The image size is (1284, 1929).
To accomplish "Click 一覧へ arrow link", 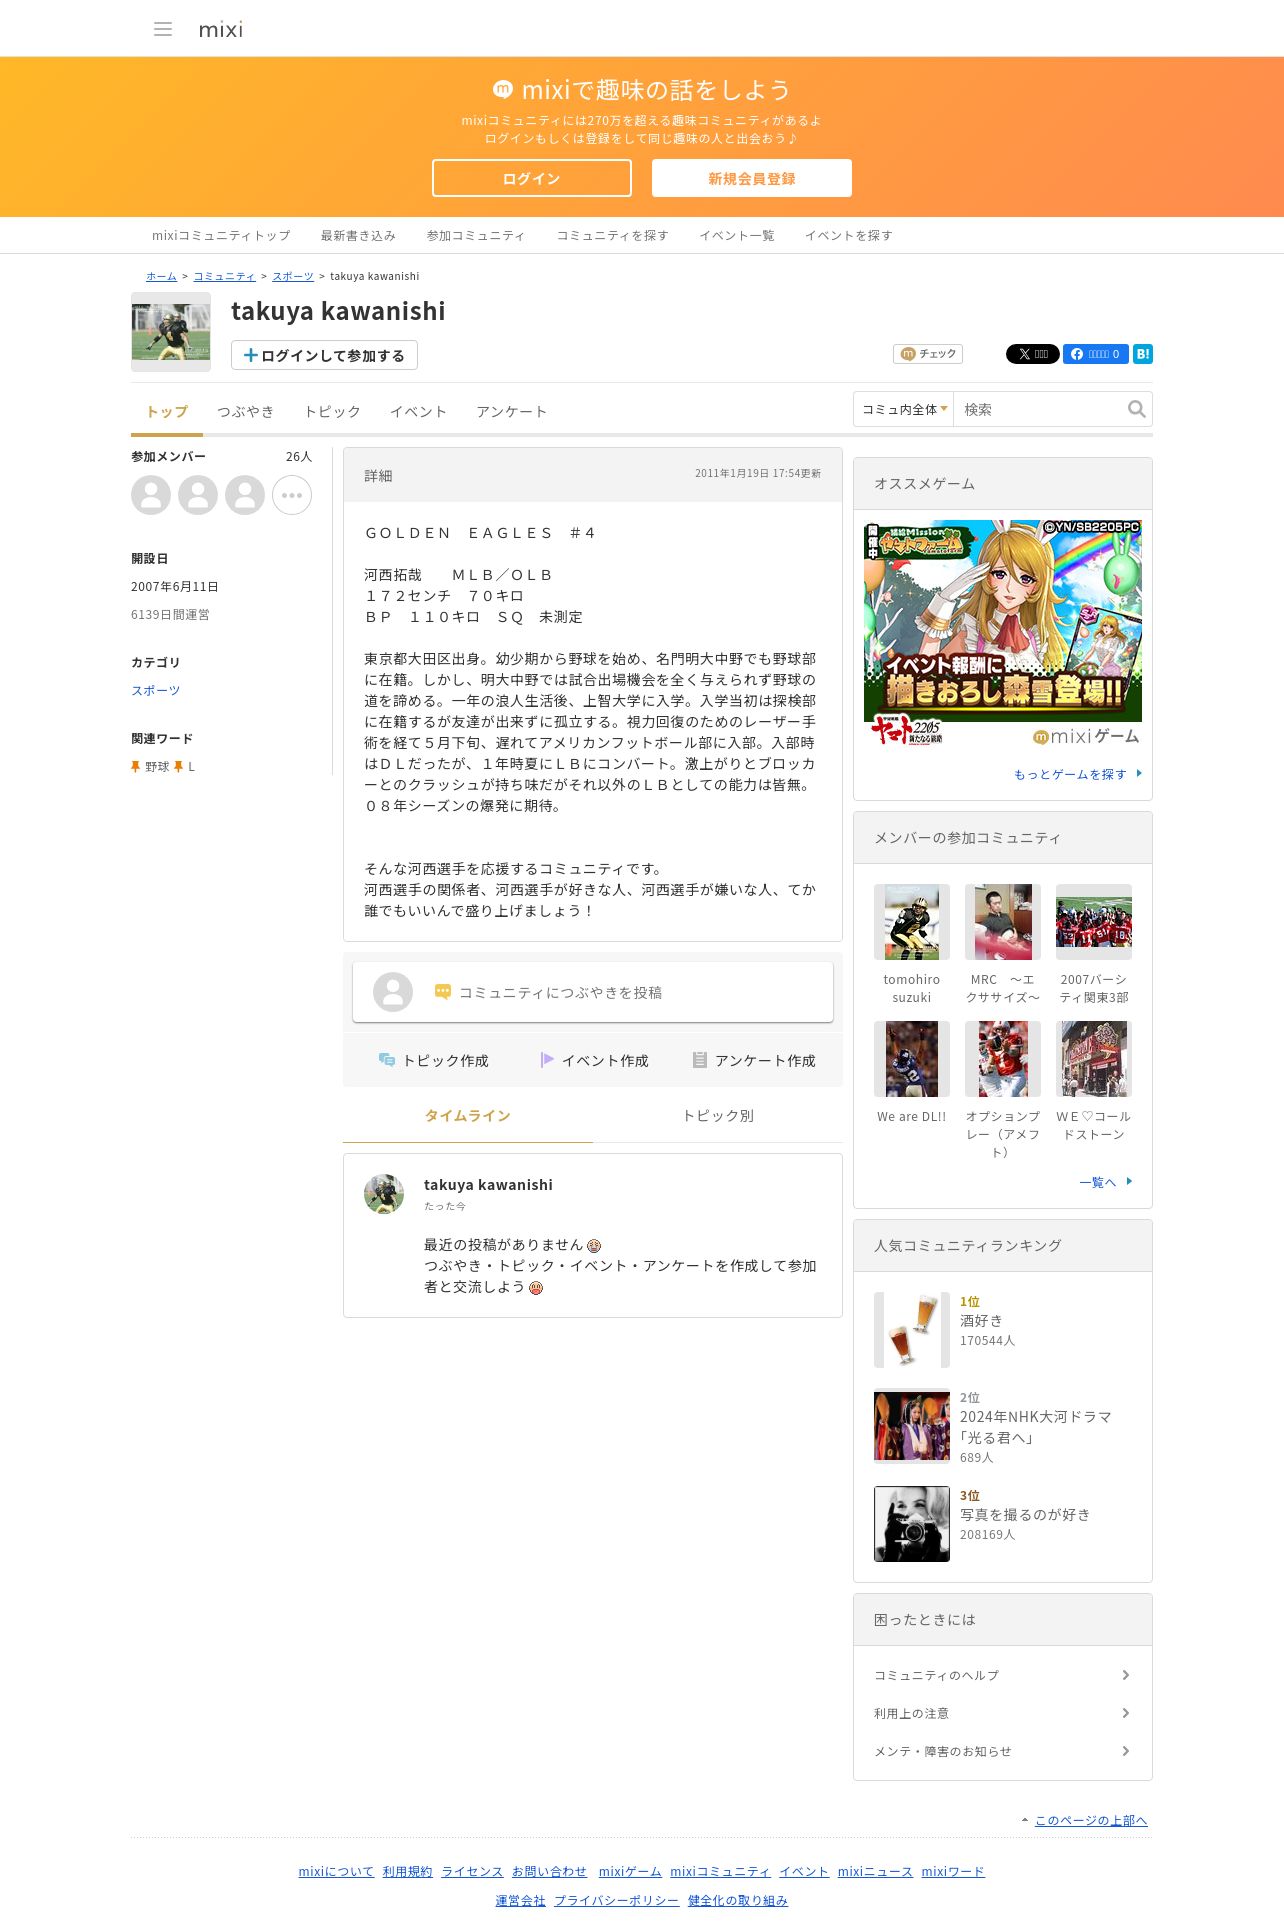I will (1106, 1182).
